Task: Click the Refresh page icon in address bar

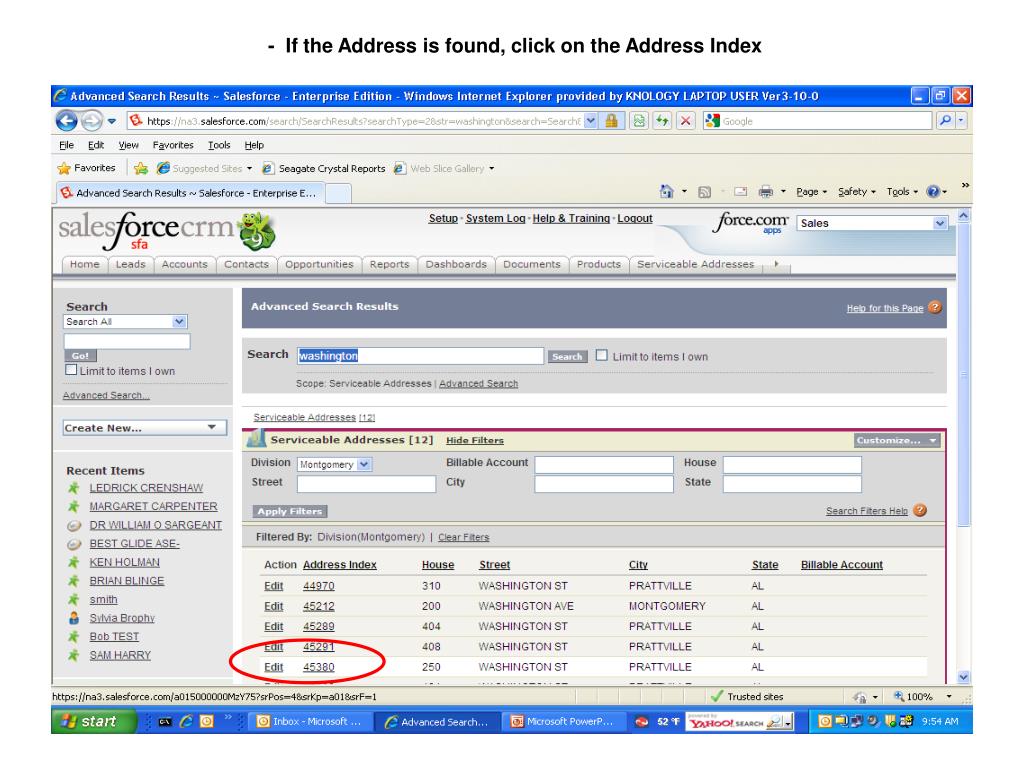Action: [663, 121]
